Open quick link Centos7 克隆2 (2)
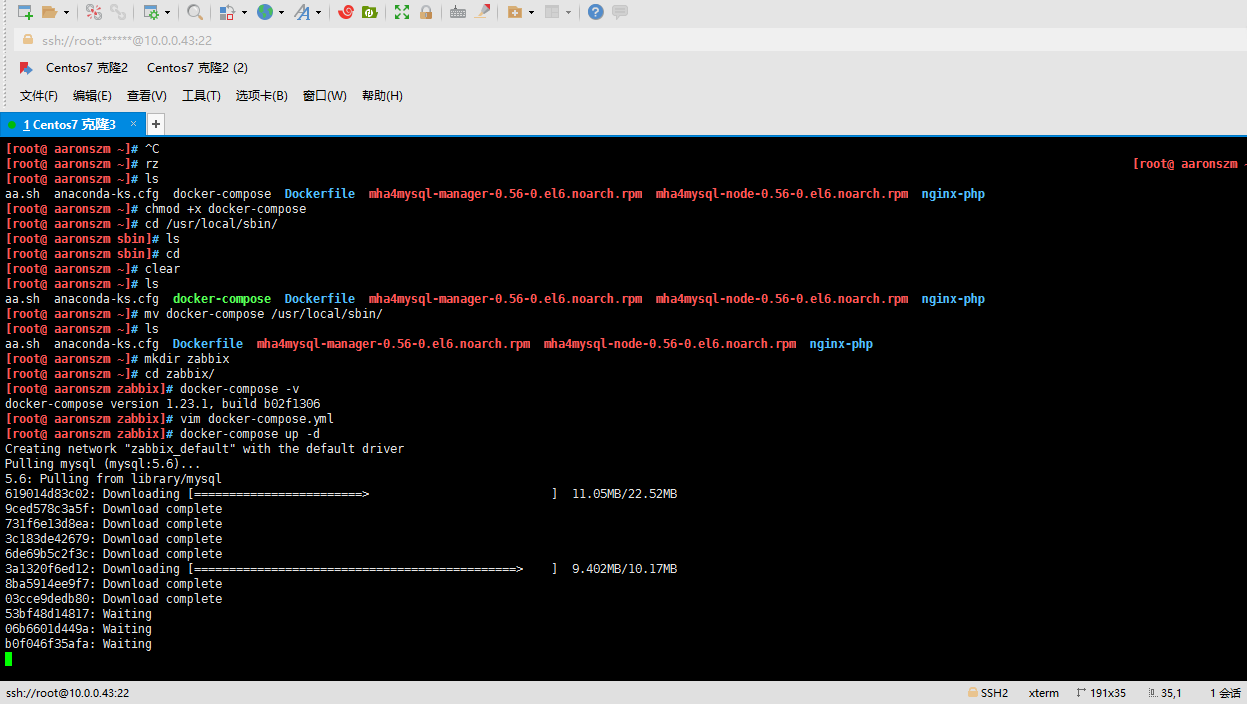The image size is (1247, 704). pos(197,68)
